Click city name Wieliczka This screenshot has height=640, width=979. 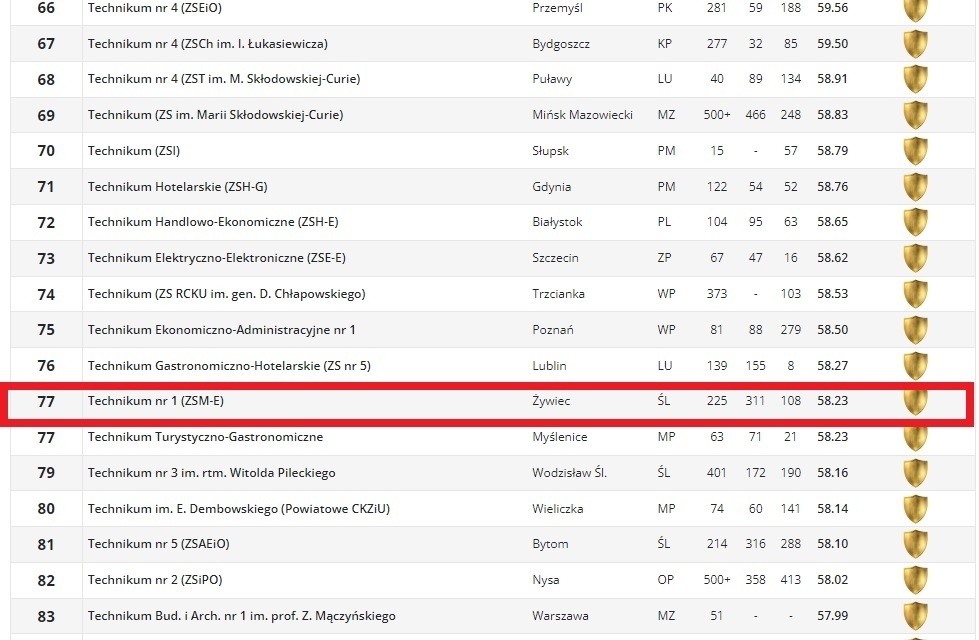557,509
